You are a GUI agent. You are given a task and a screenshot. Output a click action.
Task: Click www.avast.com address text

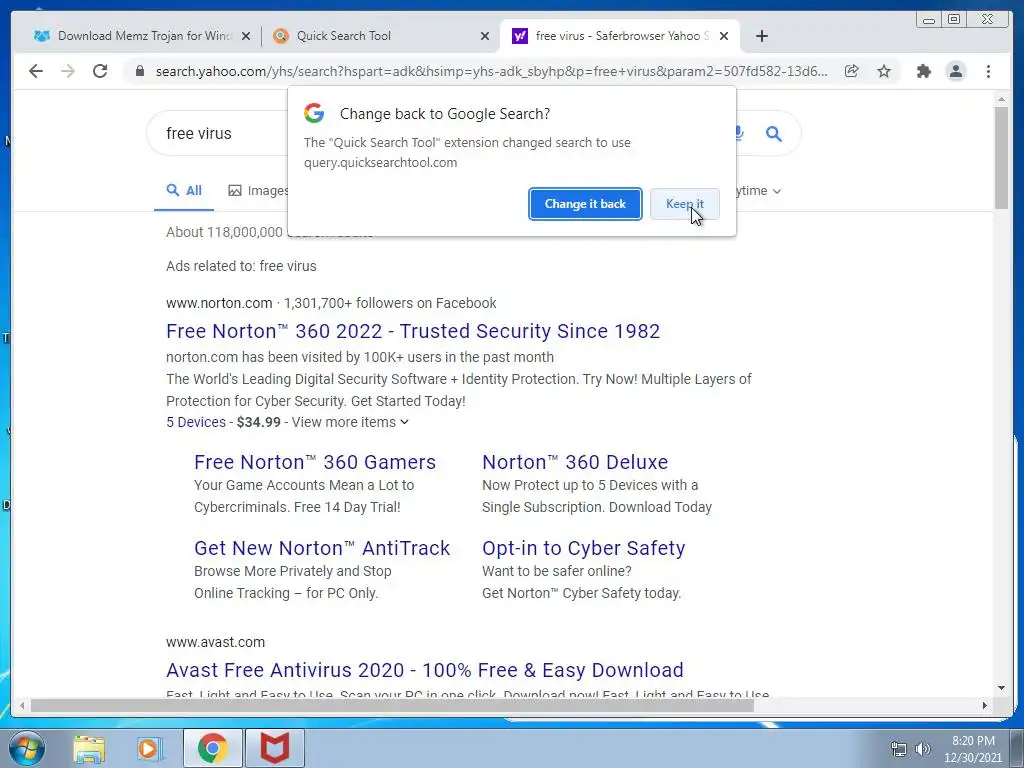point(216,642)
